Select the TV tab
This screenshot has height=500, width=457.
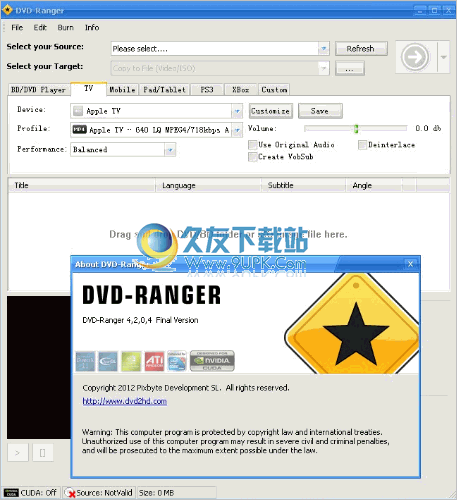[x=89, y=89]
